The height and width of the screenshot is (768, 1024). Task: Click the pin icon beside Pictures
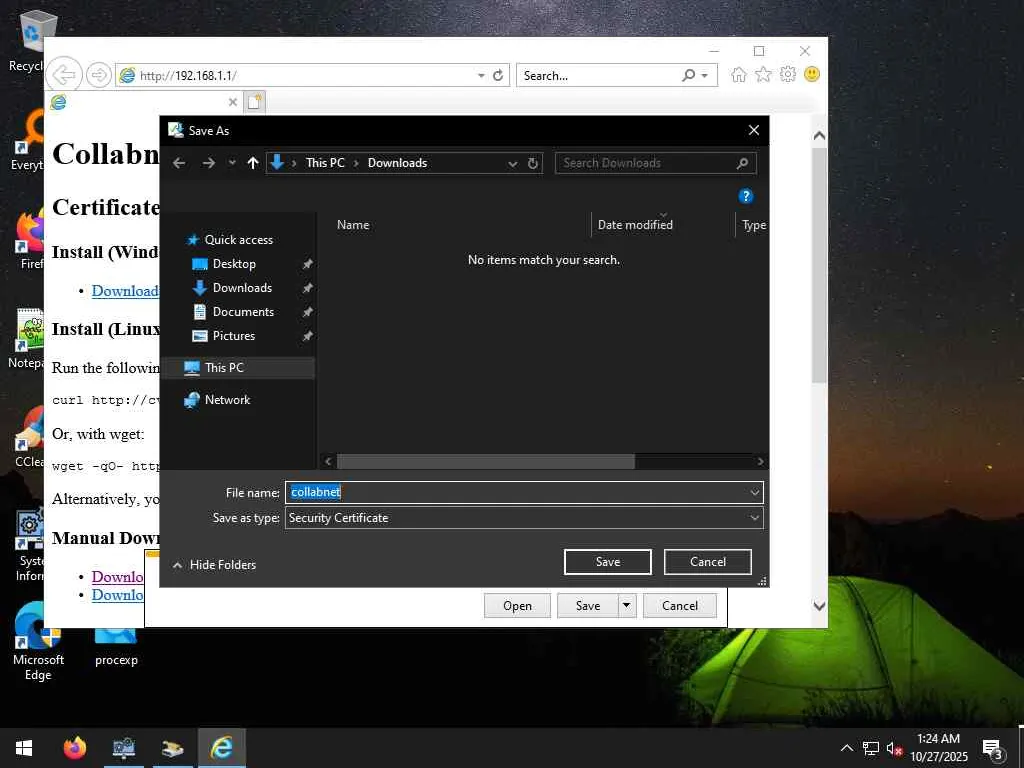(x=307, y=336)
